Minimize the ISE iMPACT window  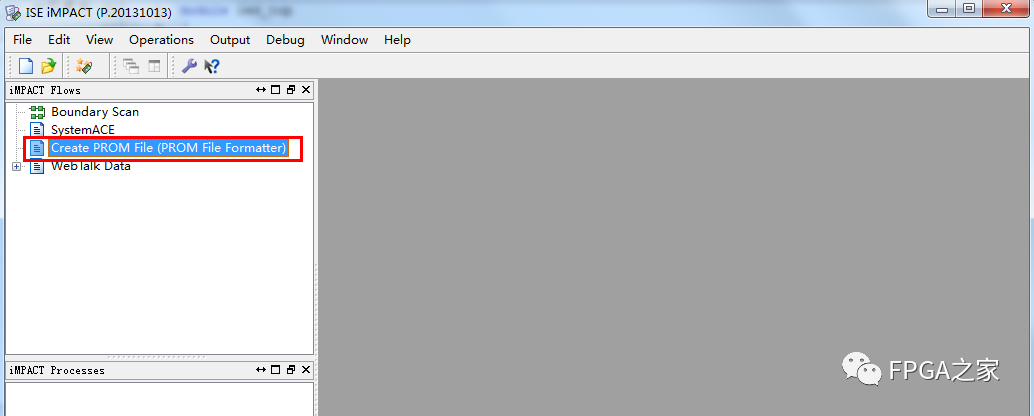942,9
